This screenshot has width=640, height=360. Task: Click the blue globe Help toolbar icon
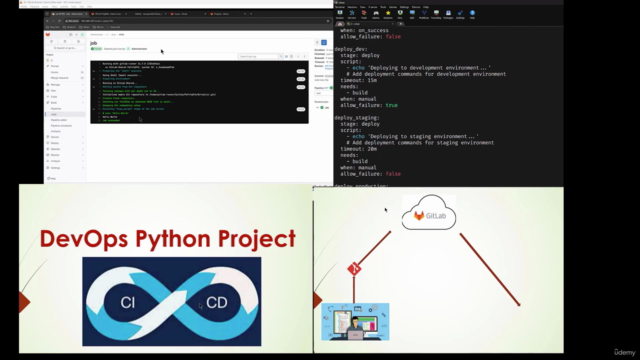click(x=472, y=15)
